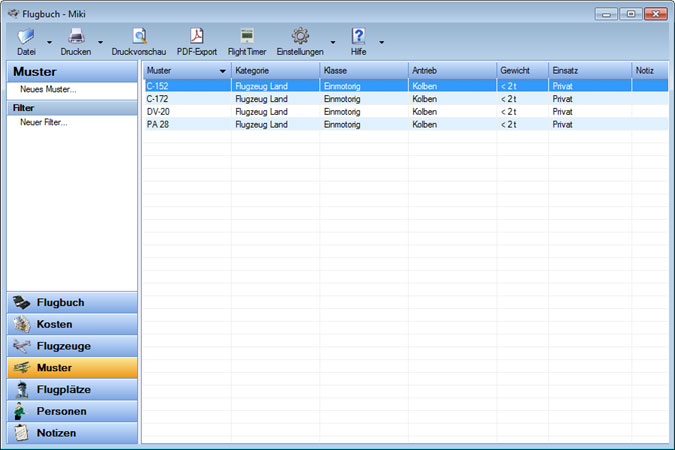Sort by the Kategorie column header

(x=276, y=71)
